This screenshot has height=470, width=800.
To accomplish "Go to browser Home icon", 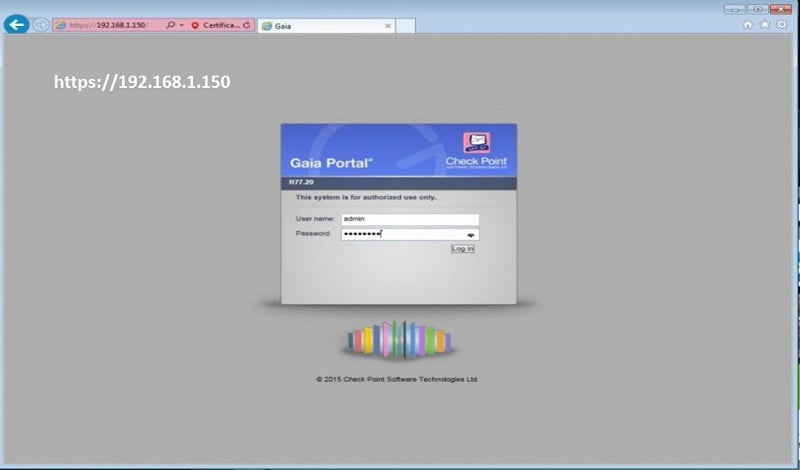I will [x=748, y=25].
